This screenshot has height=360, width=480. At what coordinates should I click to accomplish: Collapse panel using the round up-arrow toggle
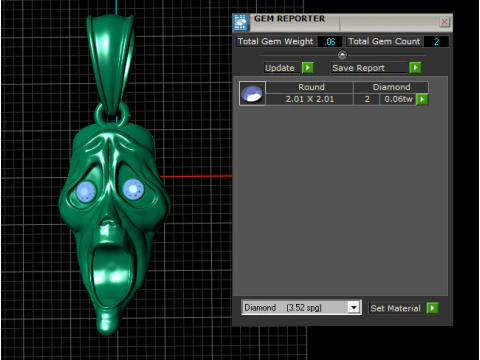coord(342,54)
